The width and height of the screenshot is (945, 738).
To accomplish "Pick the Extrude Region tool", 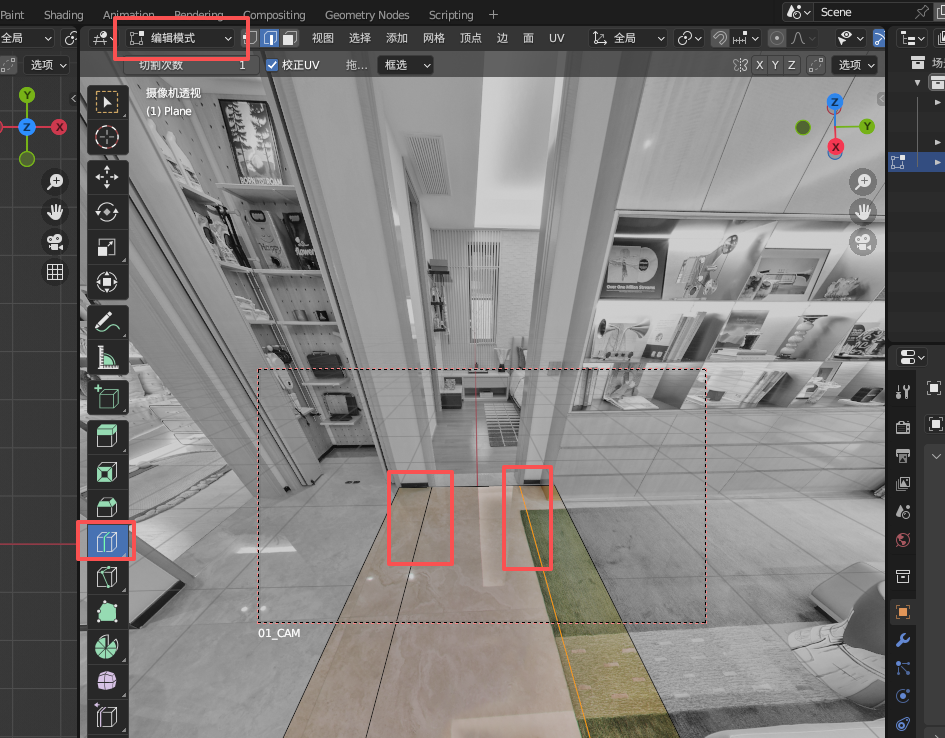I will click(x=106, y=435).
